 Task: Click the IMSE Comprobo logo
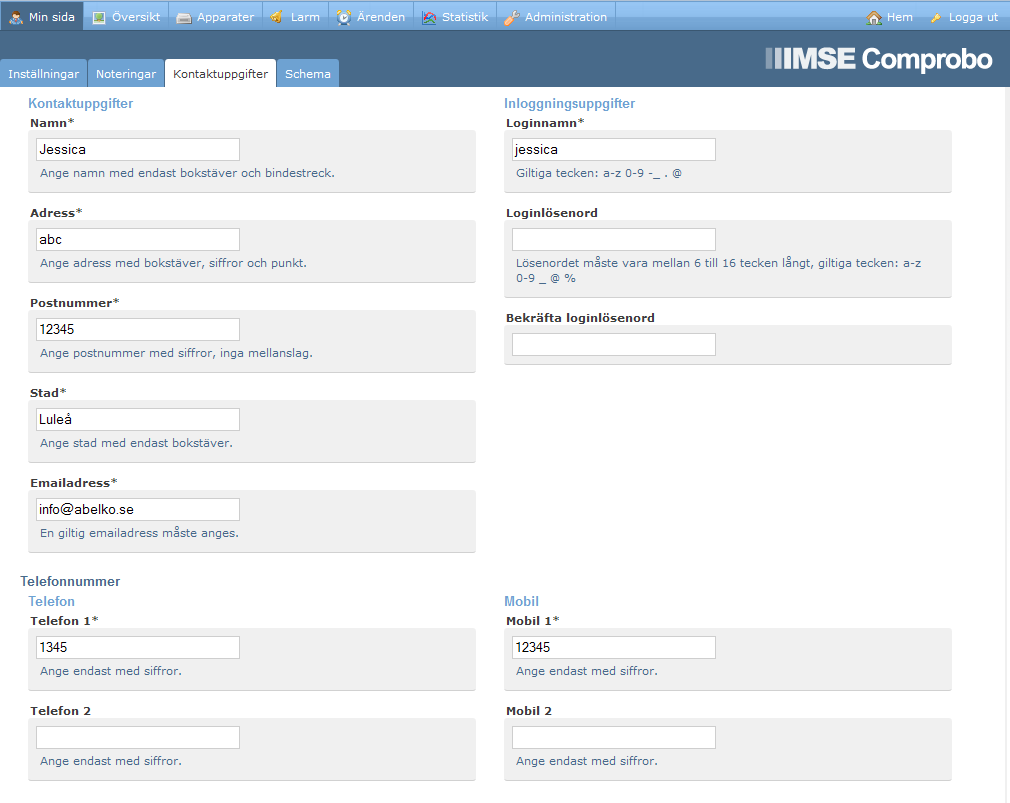click(x=879, y=59)
